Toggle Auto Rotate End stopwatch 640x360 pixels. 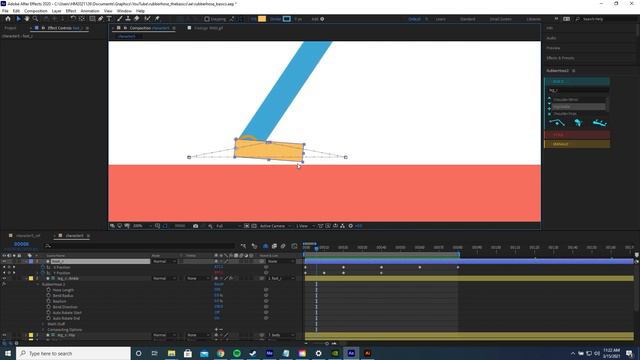(x=49, y=318)
